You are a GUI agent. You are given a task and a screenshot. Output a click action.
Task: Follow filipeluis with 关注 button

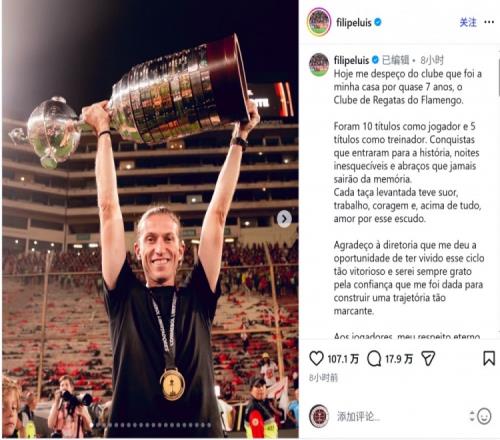pyautogui.click(x=468, y=22)
